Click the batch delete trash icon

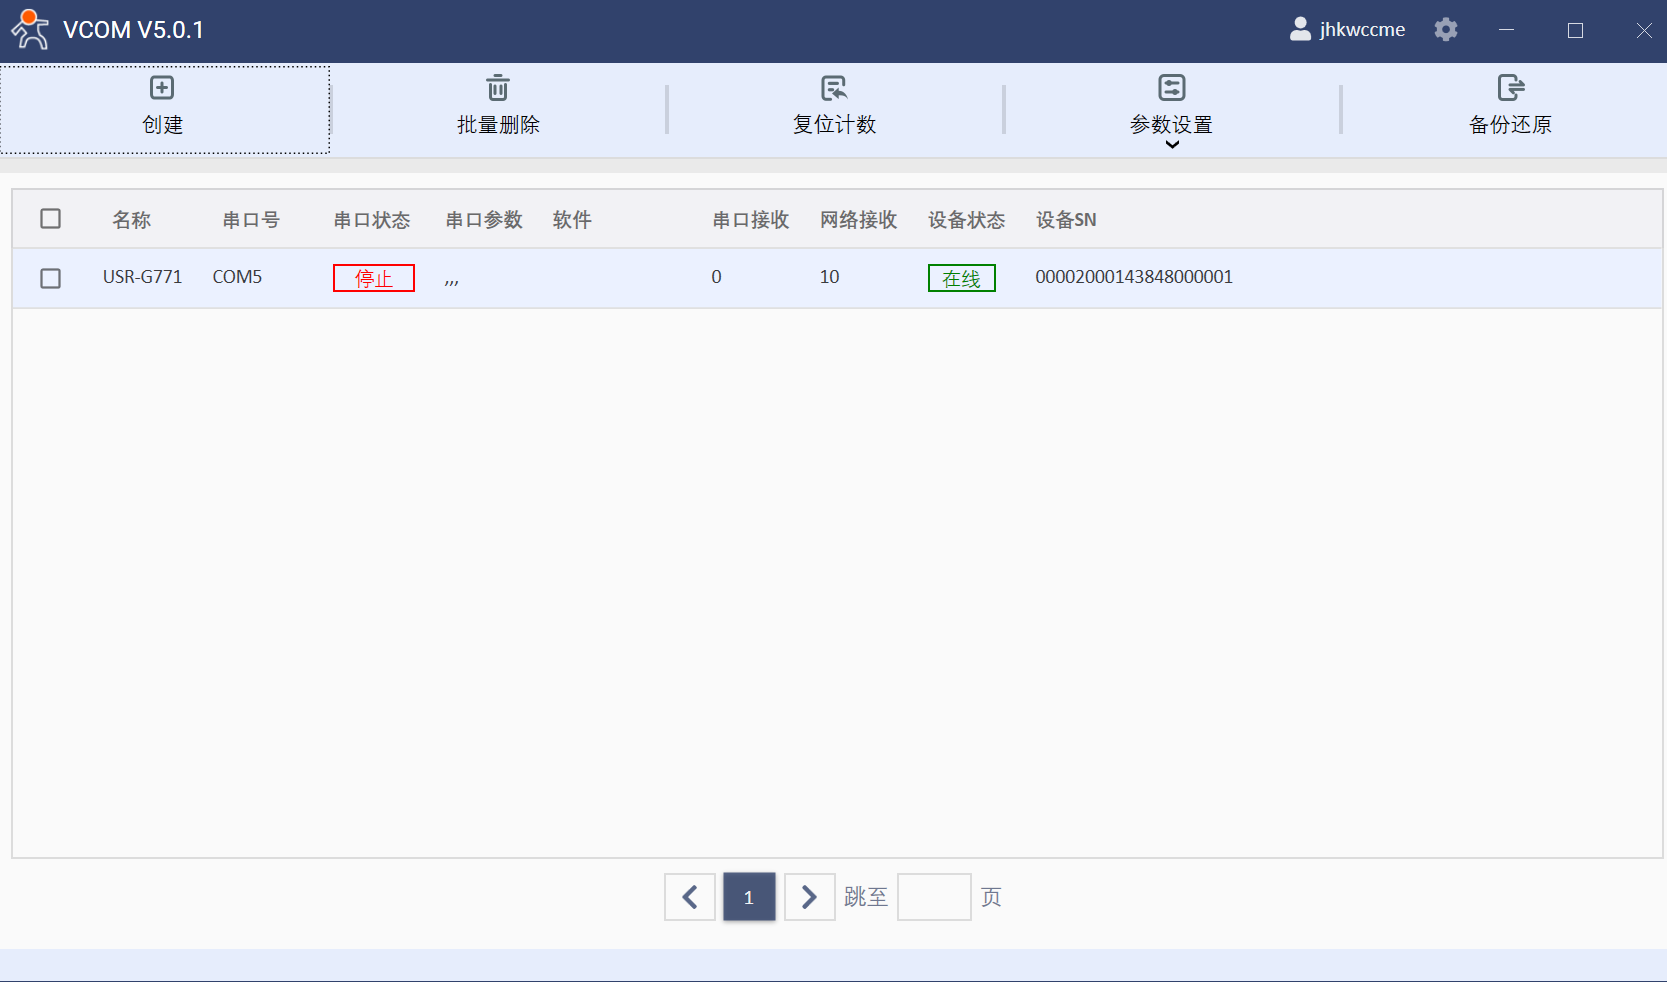pyautogui.click(x=498, y=88)
